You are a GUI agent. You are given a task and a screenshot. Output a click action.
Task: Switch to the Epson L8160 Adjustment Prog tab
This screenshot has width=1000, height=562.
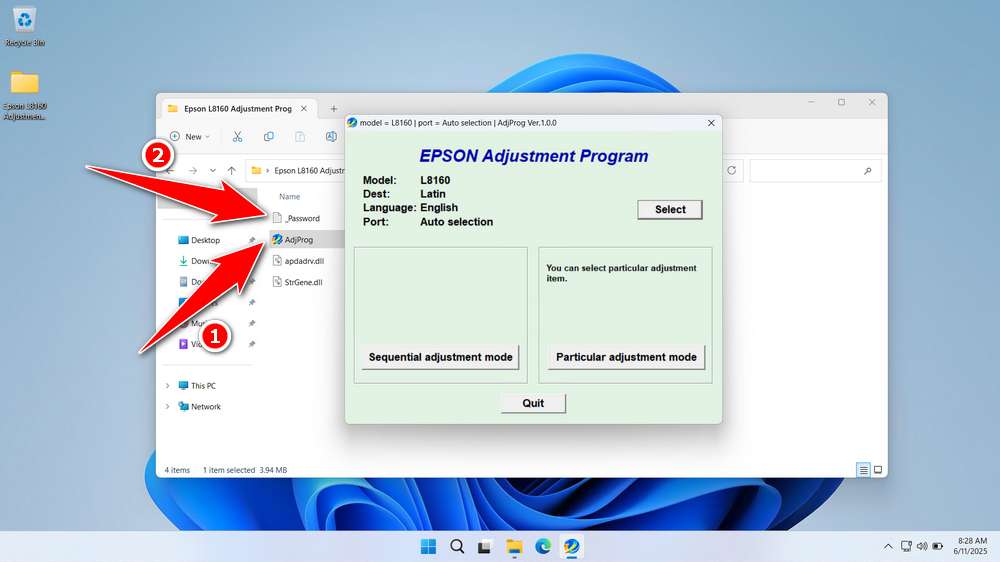(237, 108)
